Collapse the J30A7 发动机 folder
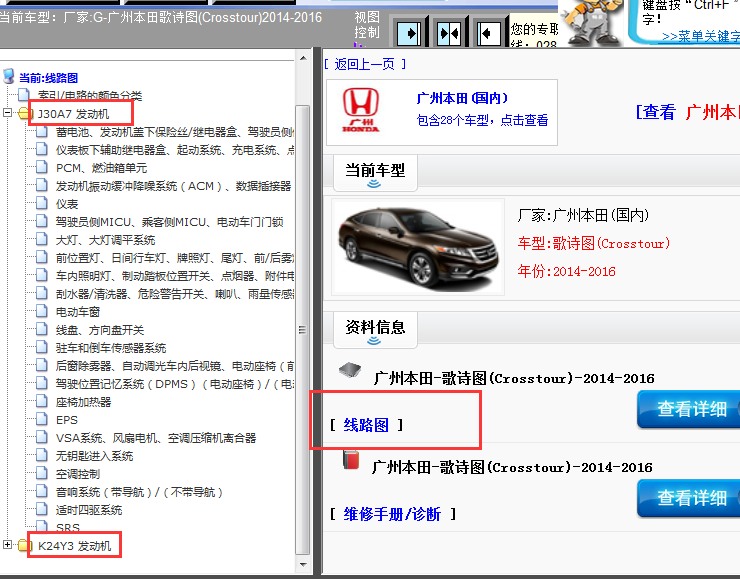Image resolution: width=740 pixels, height=579 pixels. (7, 113)
